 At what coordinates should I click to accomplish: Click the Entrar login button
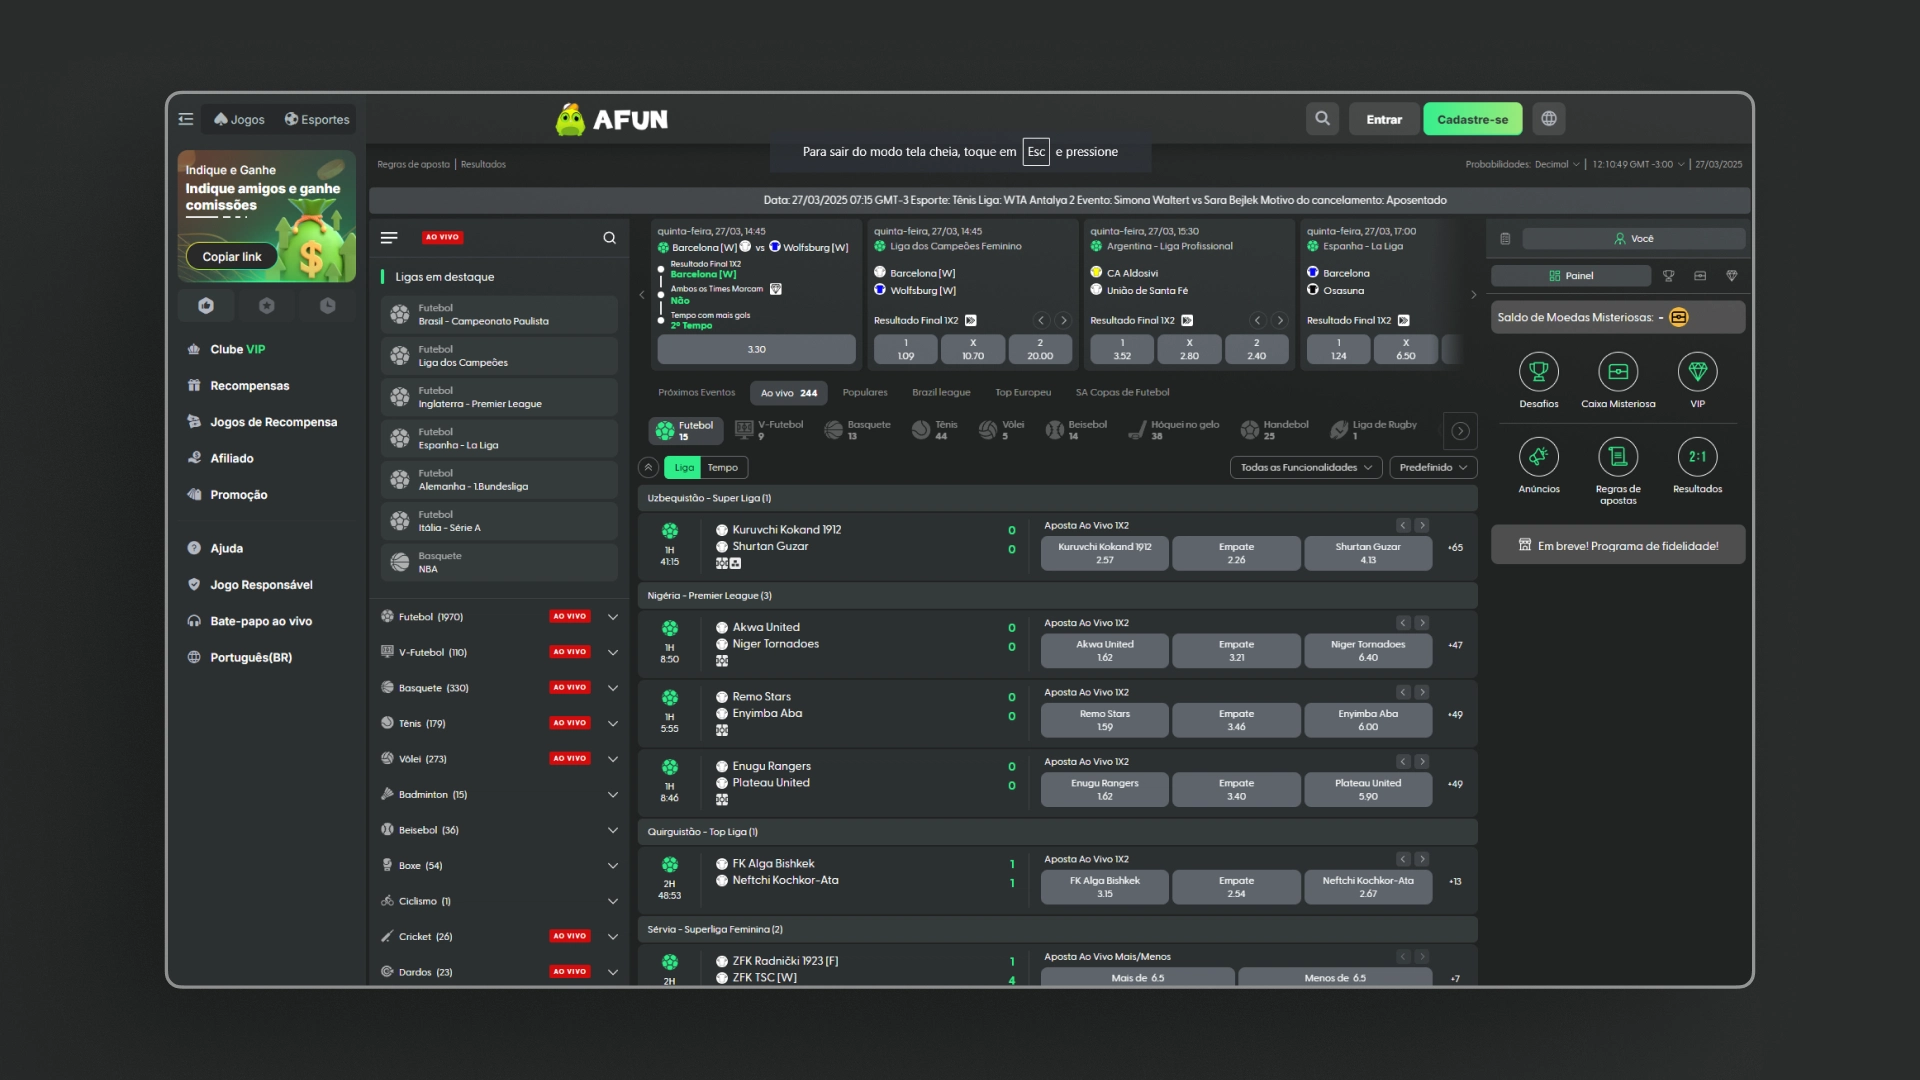(1384, 119)
